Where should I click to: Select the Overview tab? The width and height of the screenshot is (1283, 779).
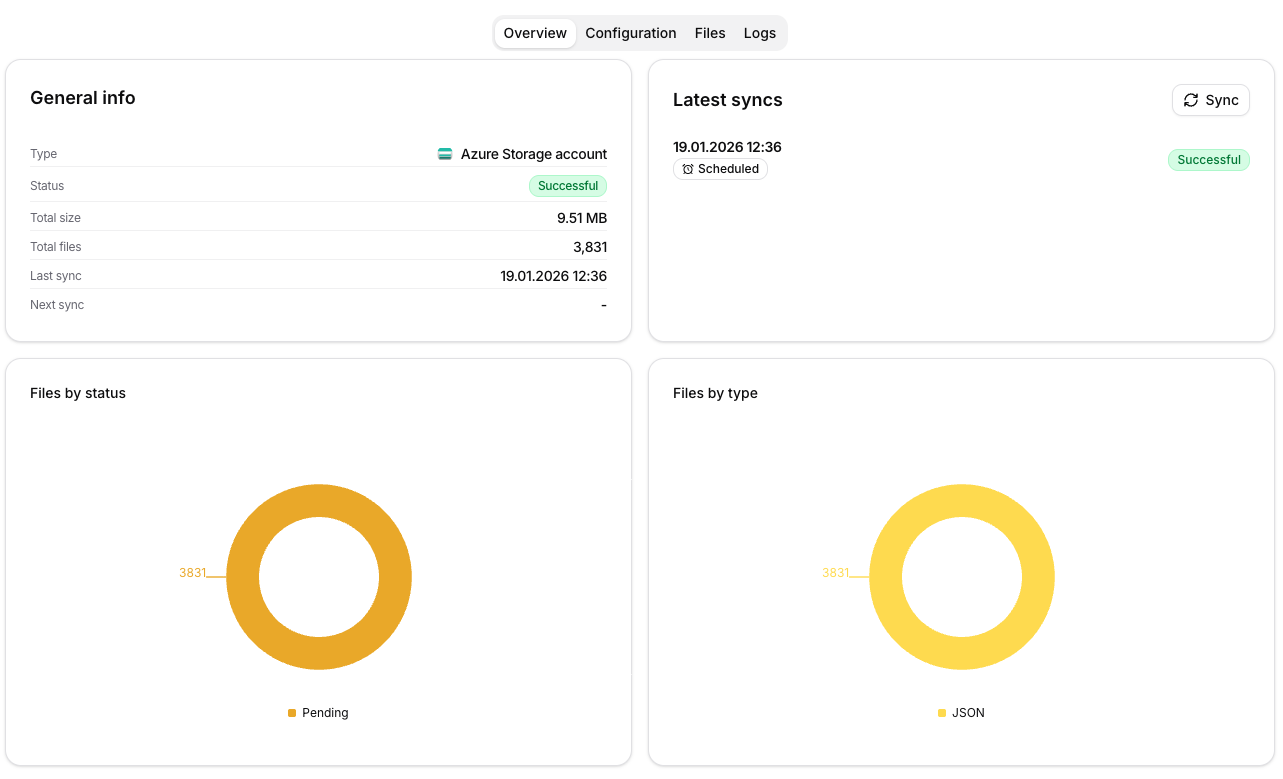[x=534, y=33]
